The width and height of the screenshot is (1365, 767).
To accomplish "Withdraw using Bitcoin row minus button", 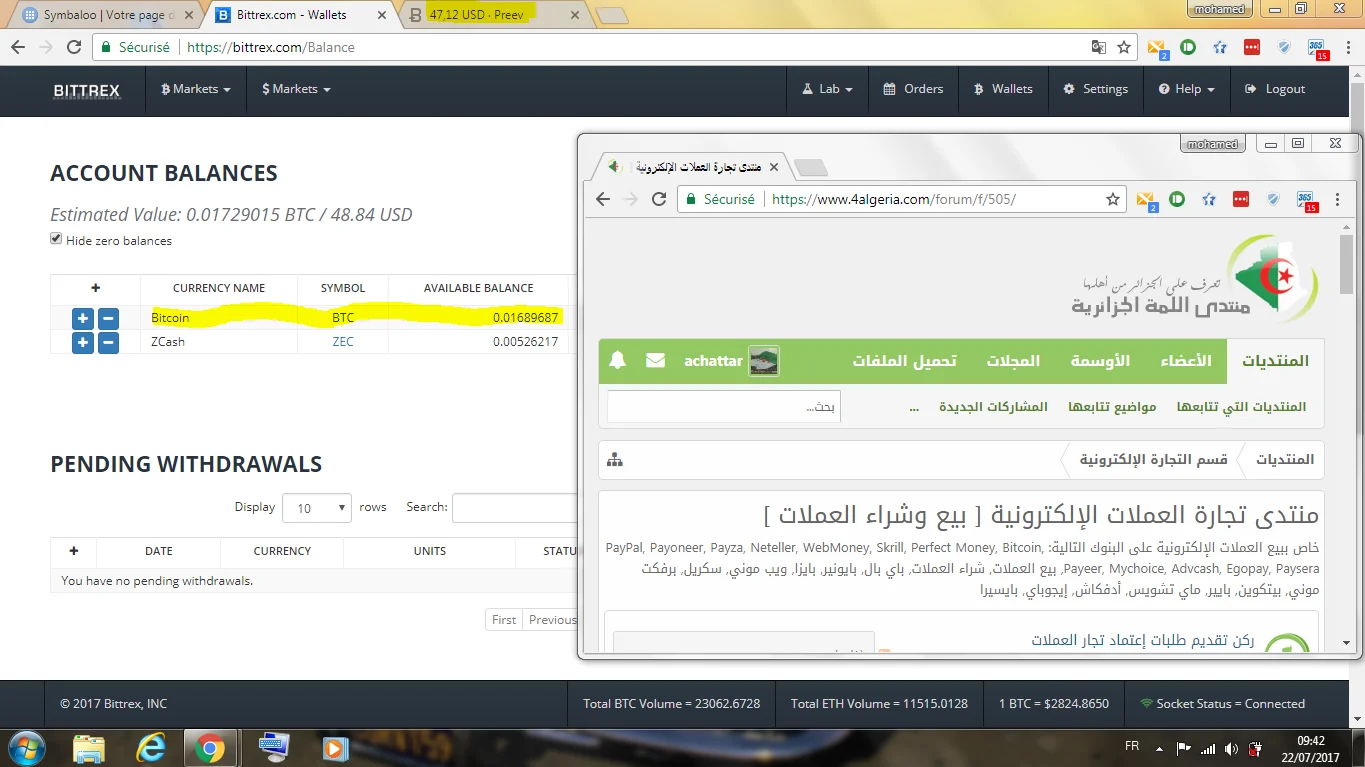I will point(108,318).
